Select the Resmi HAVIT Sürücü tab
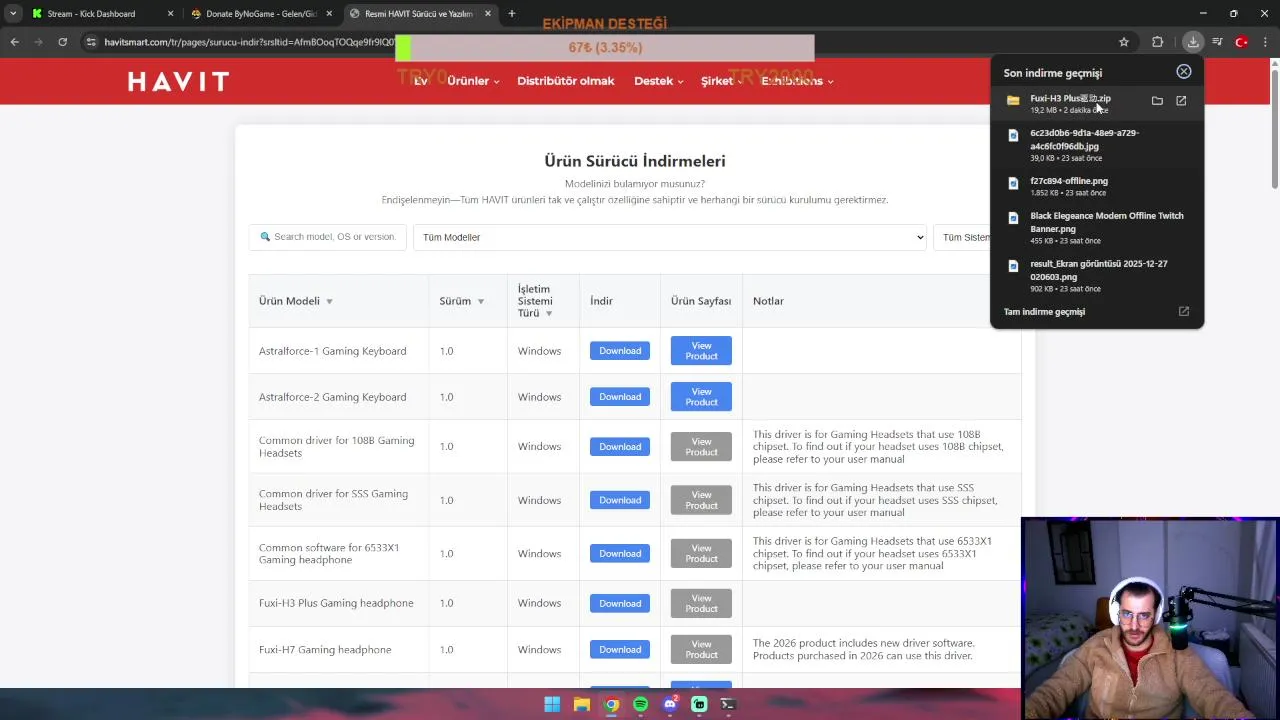This screenshot has width=1280, height=720. coord(419,14)
